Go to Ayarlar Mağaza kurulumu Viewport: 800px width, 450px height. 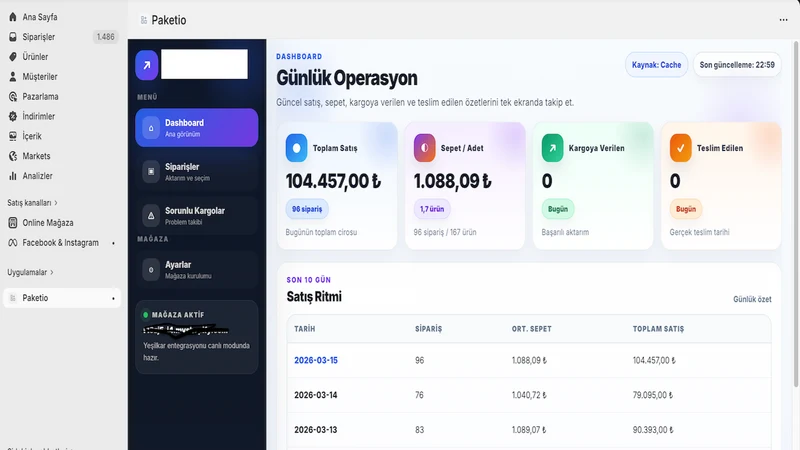coord(196,269)
